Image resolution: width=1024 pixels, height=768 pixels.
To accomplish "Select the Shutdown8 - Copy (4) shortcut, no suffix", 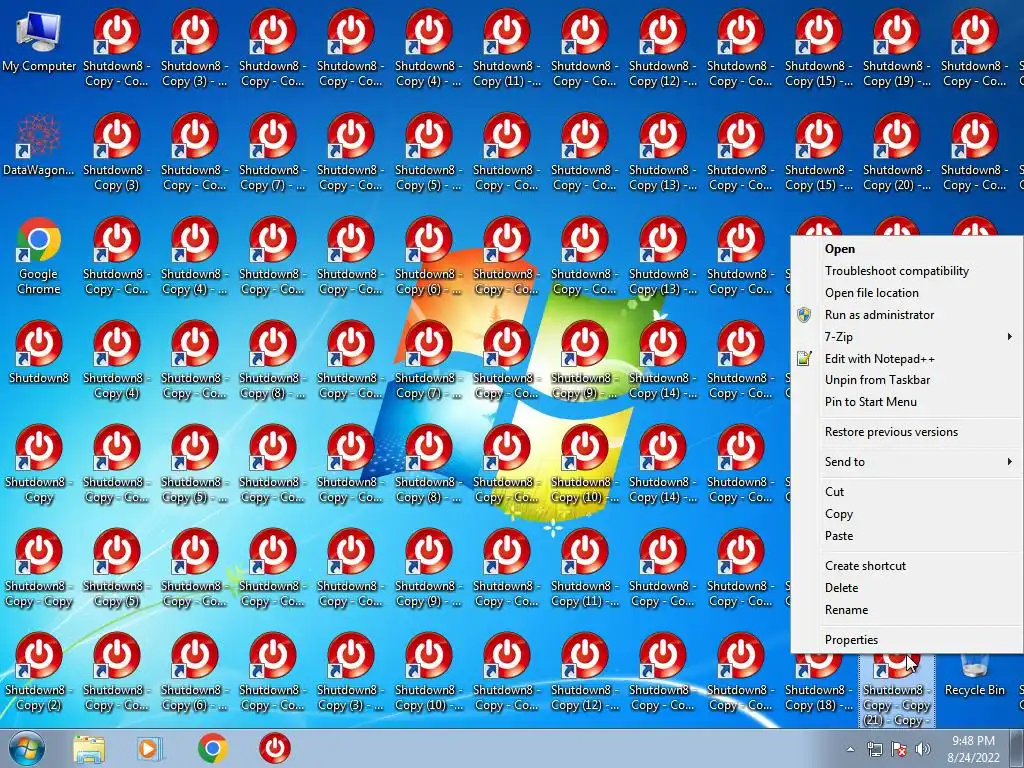I will coord(116,359).
